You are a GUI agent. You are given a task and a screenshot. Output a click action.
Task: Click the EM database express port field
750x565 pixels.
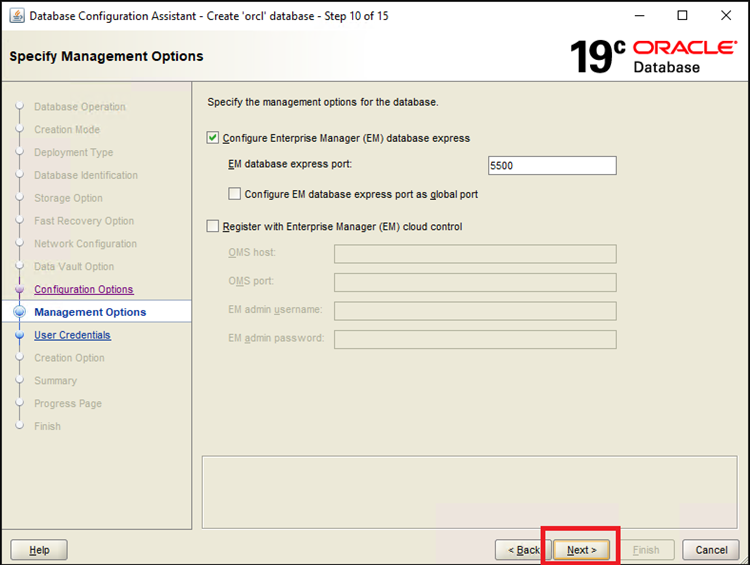click(x=552, y=166)
